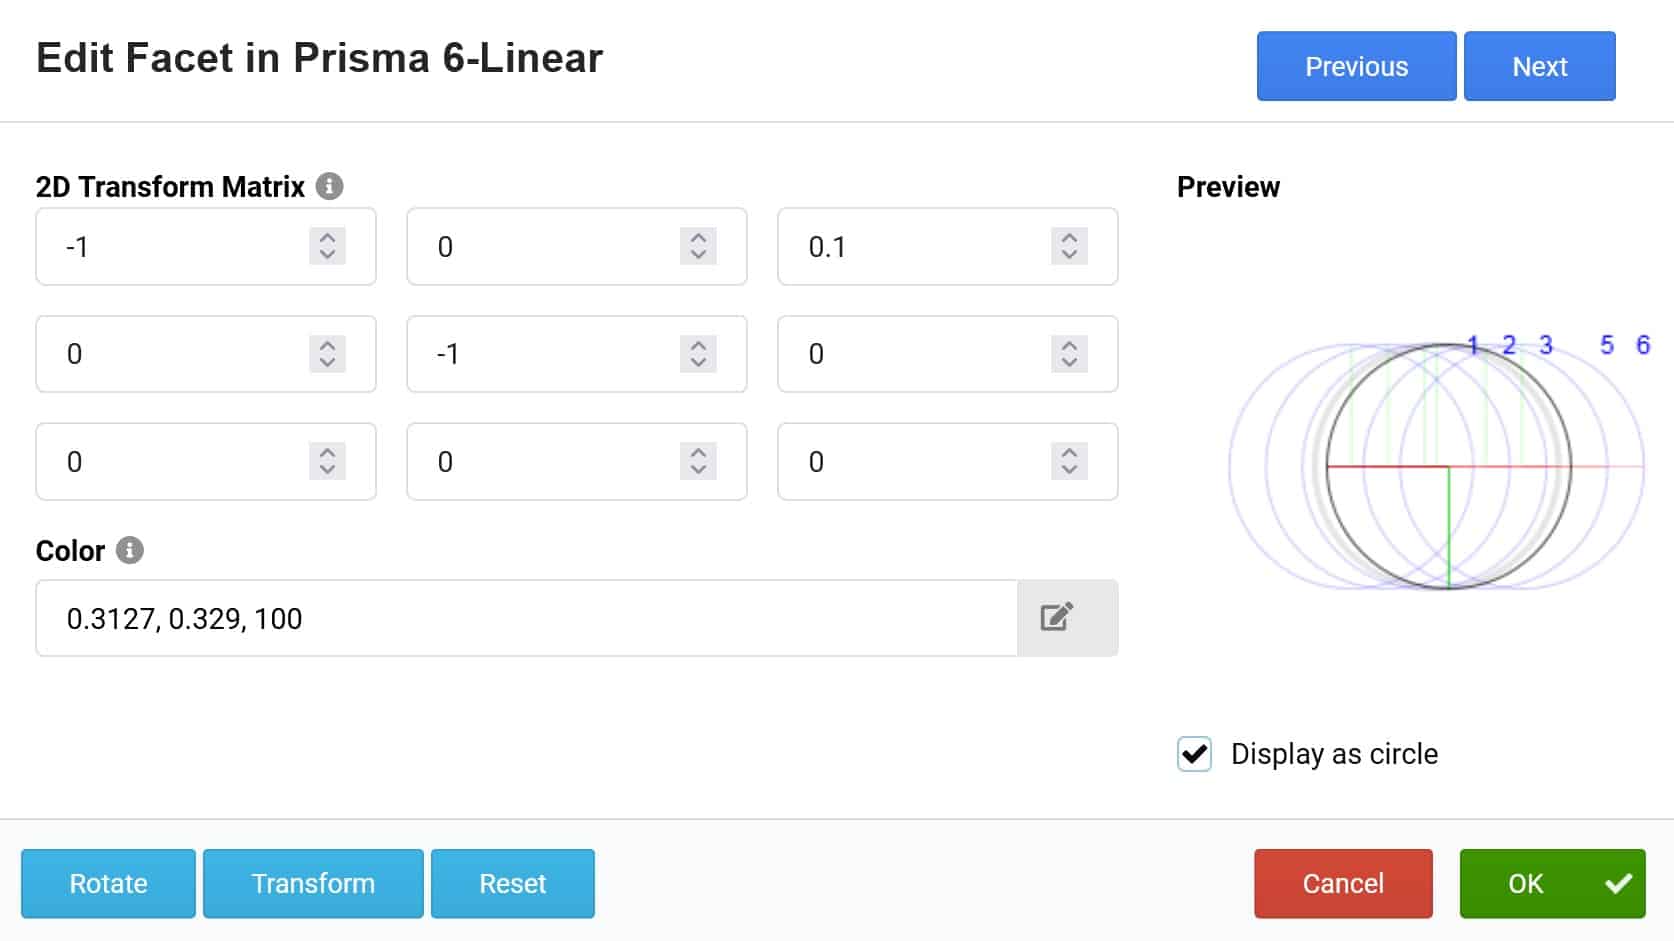Click into the Color value text field
Viewport: 1674px width, 941px height.
[x=525, y=618]
